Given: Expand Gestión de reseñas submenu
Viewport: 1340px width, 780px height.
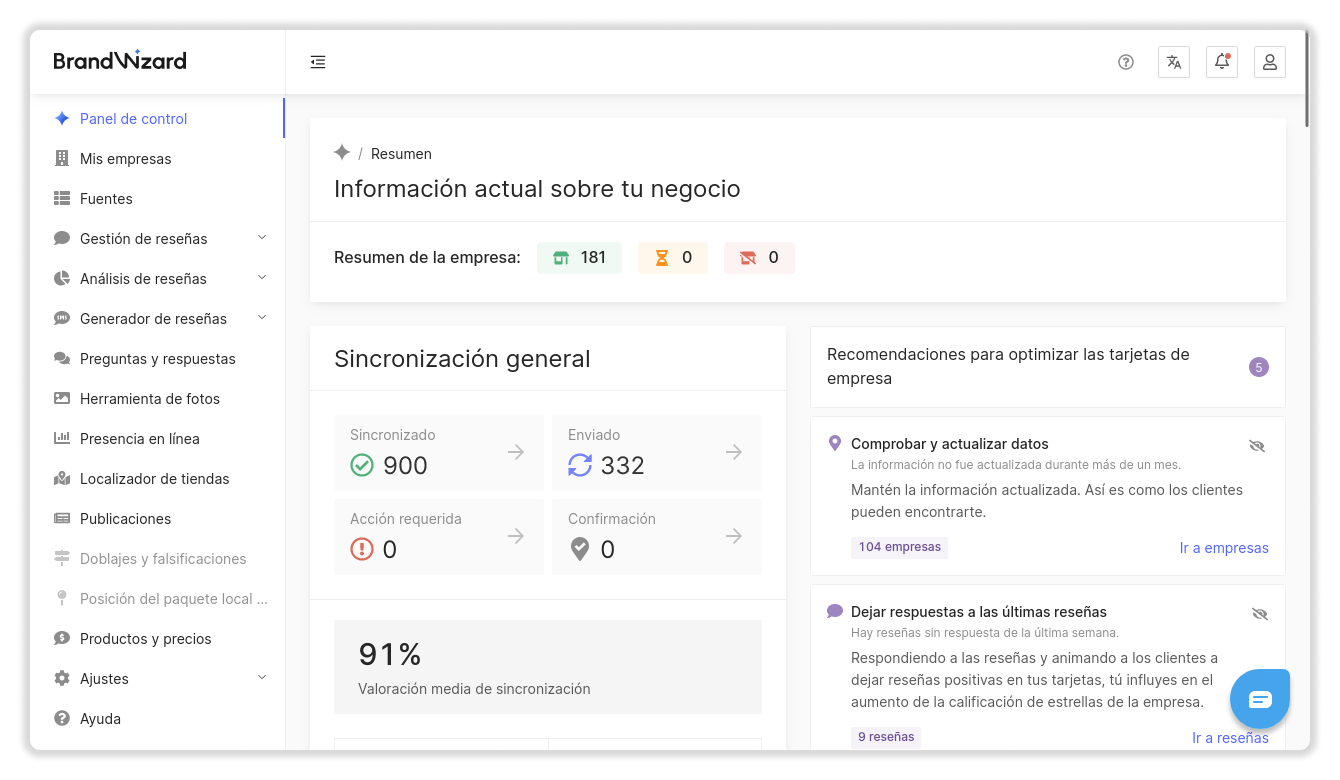Looking at the screenshot, I should pyautogui.click(x=262, y=238).
